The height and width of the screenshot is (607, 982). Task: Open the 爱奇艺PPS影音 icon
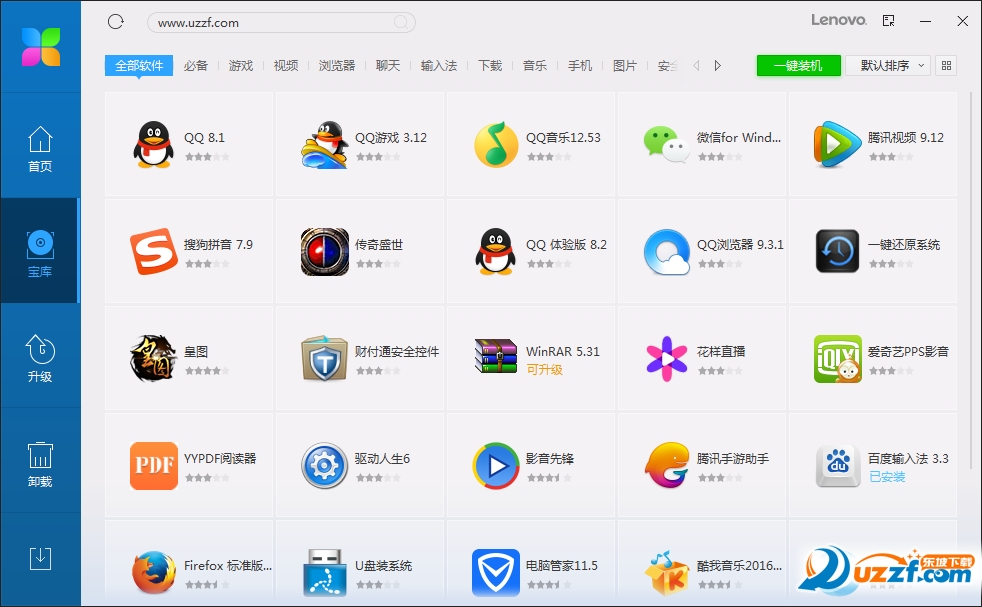tap(837, 359)
